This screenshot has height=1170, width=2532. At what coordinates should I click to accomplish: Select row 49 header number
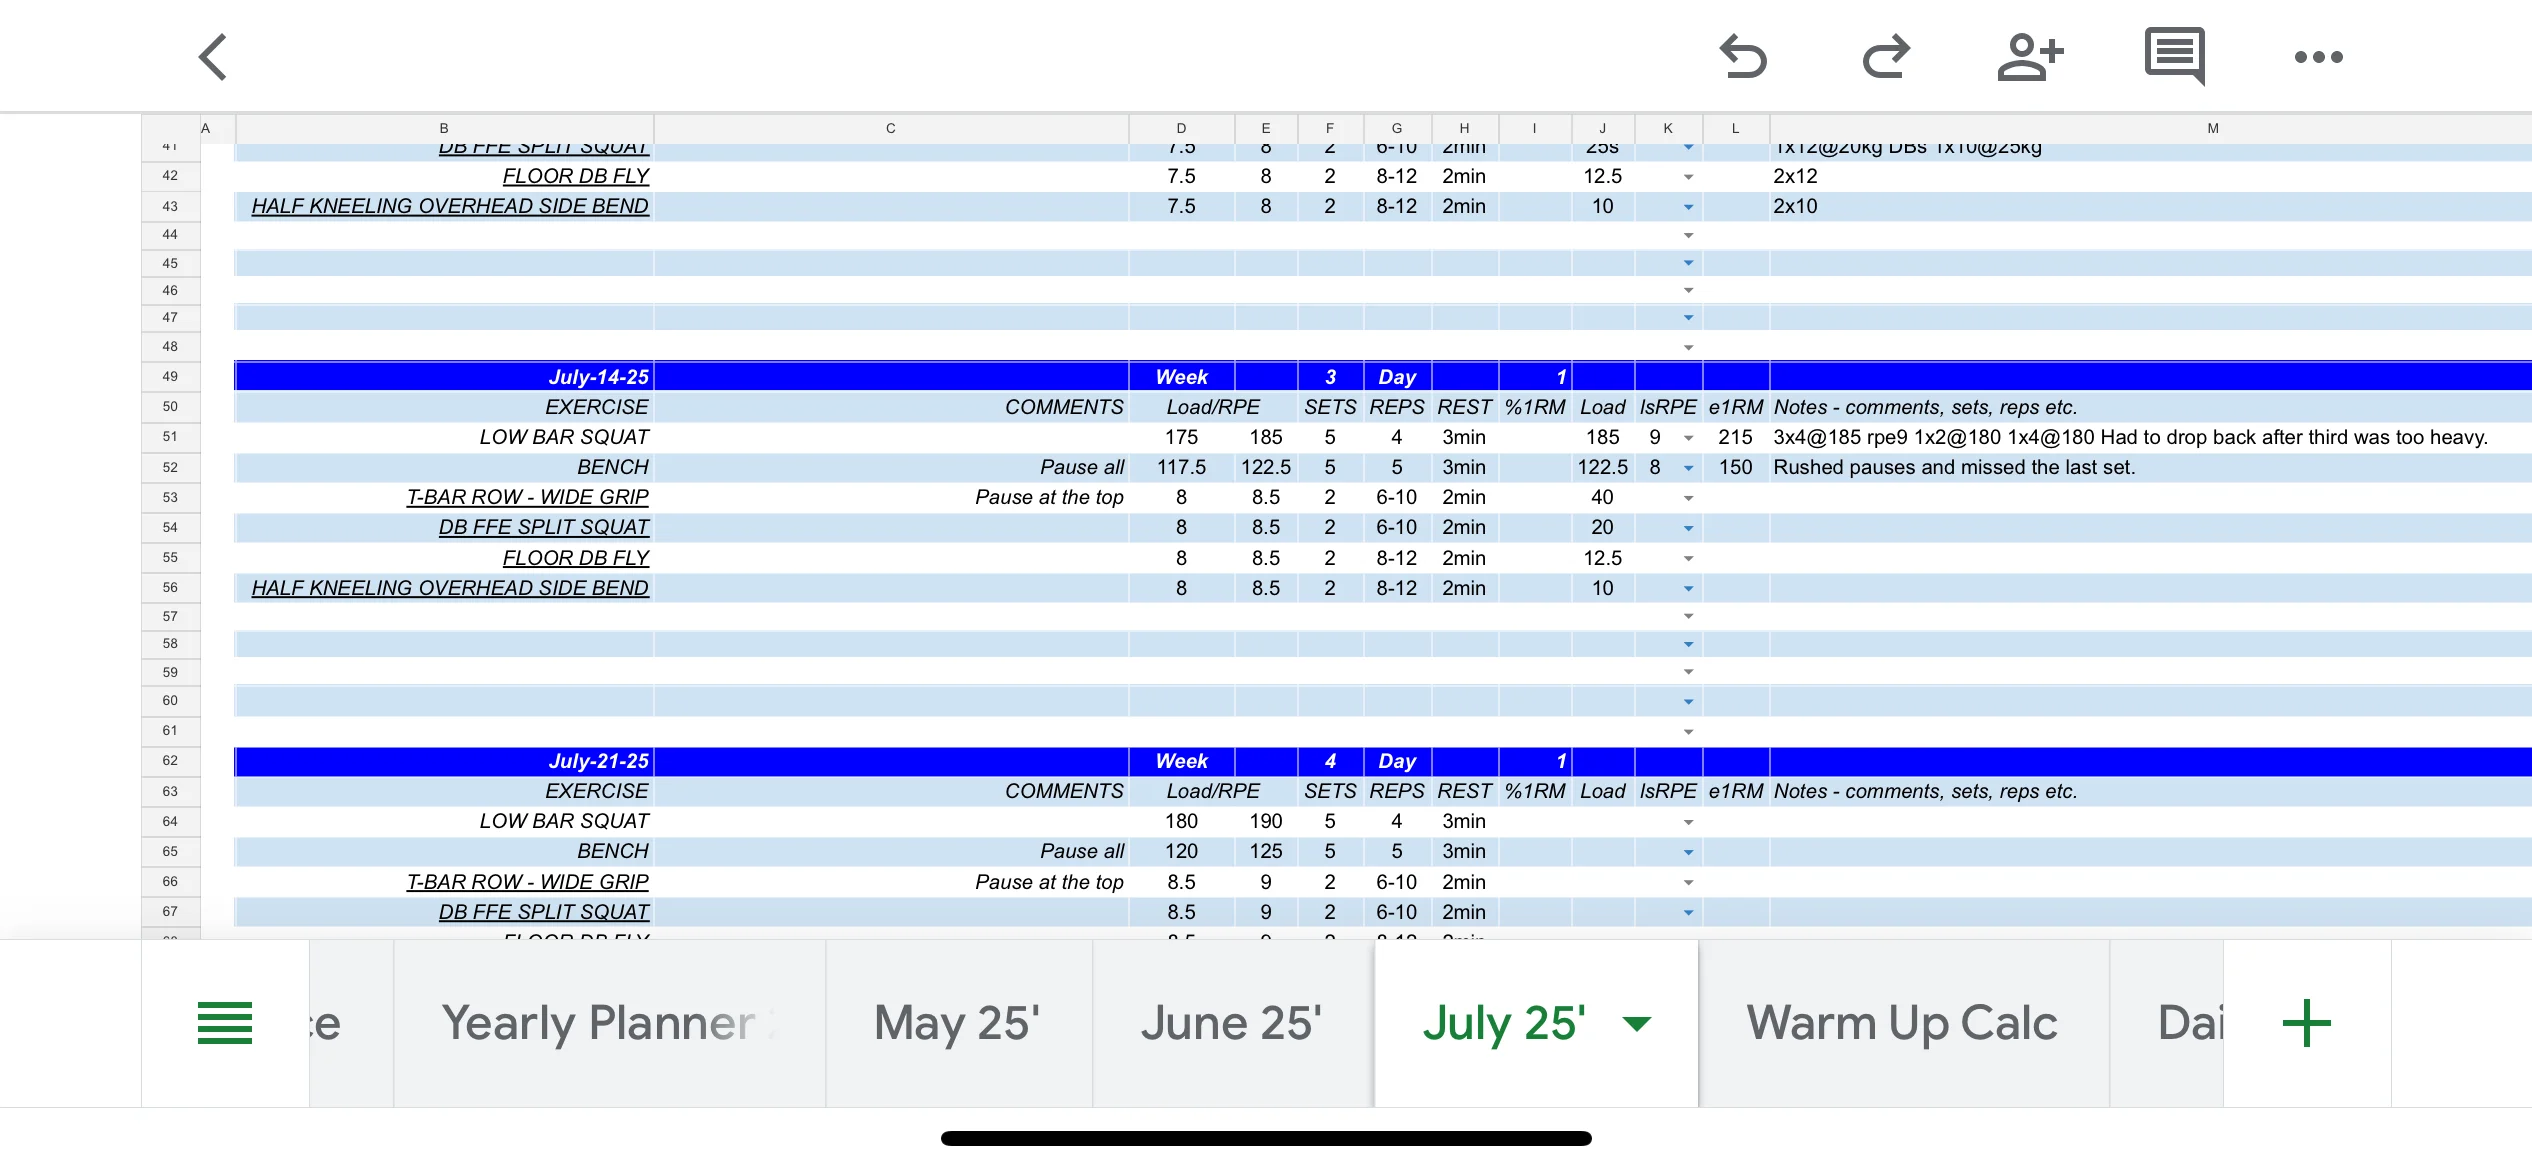coord(170,377)
